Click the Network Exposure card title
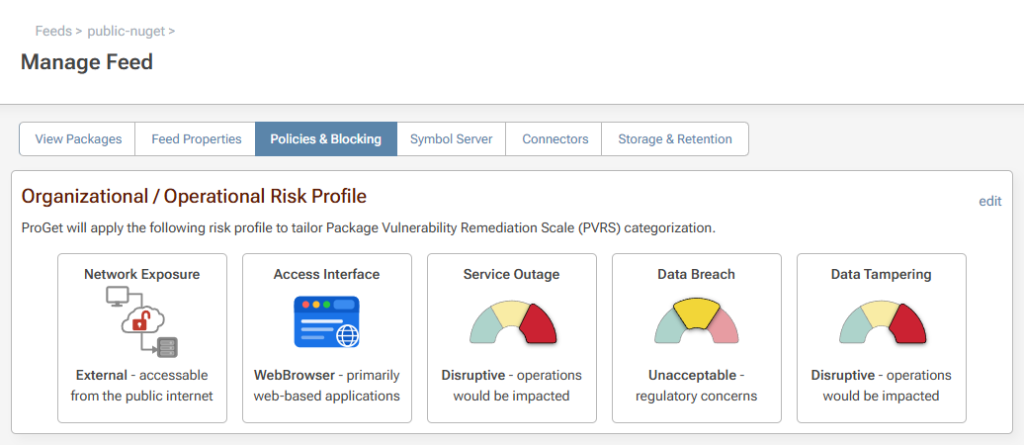 pos(142,274)
